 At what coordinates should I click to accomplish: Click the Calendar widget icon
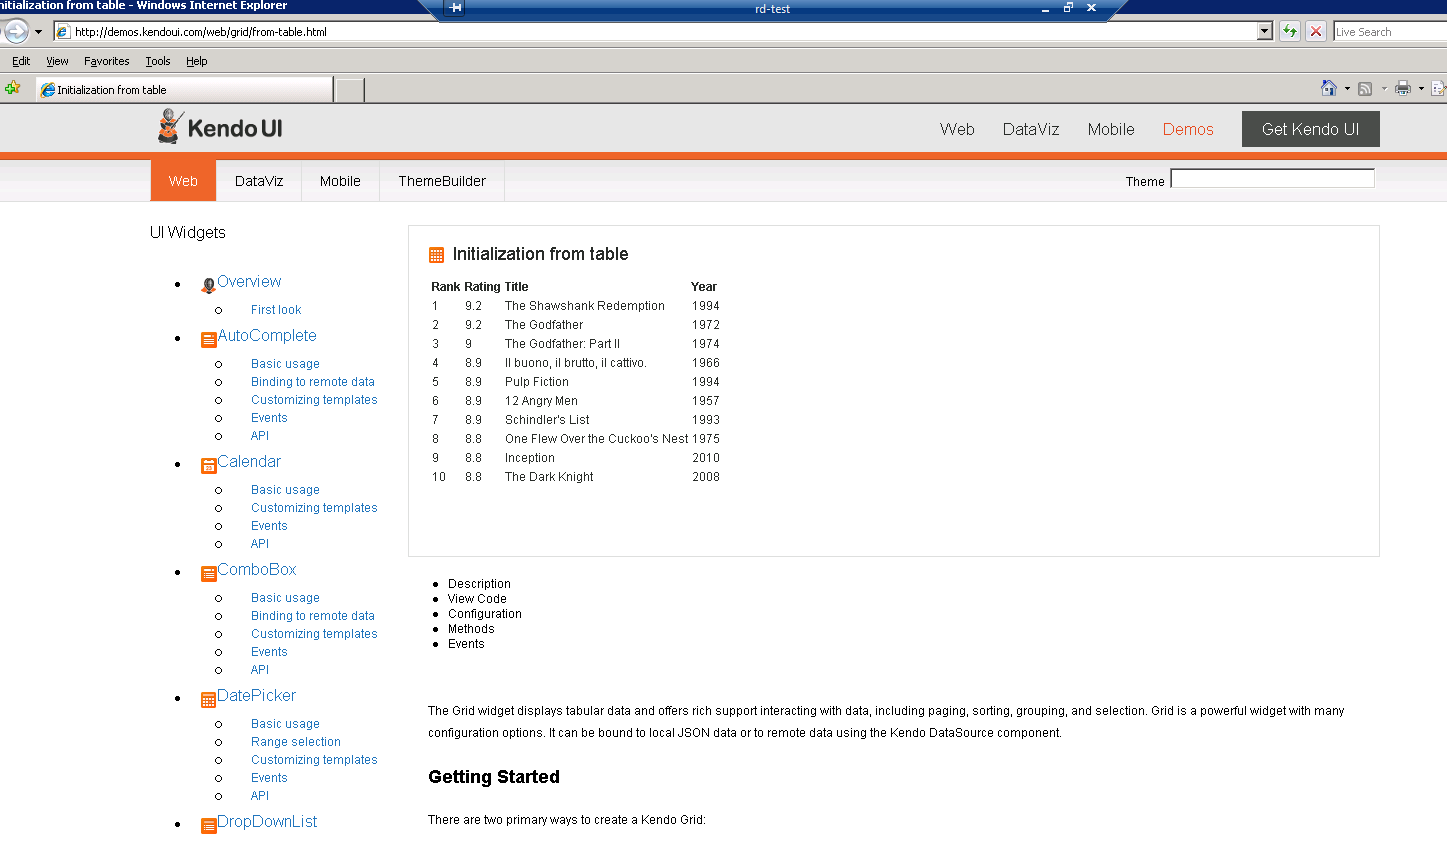point(208,466)
